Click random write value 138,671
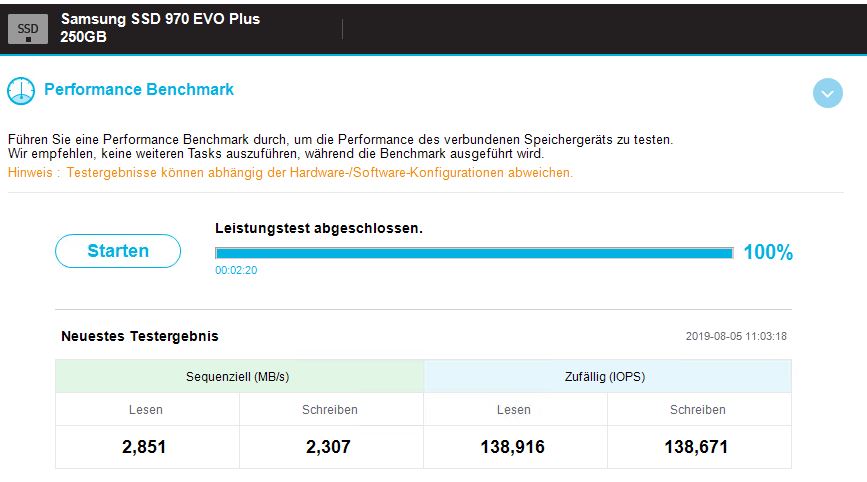867x482 pixels. click(x=696, y=447)
